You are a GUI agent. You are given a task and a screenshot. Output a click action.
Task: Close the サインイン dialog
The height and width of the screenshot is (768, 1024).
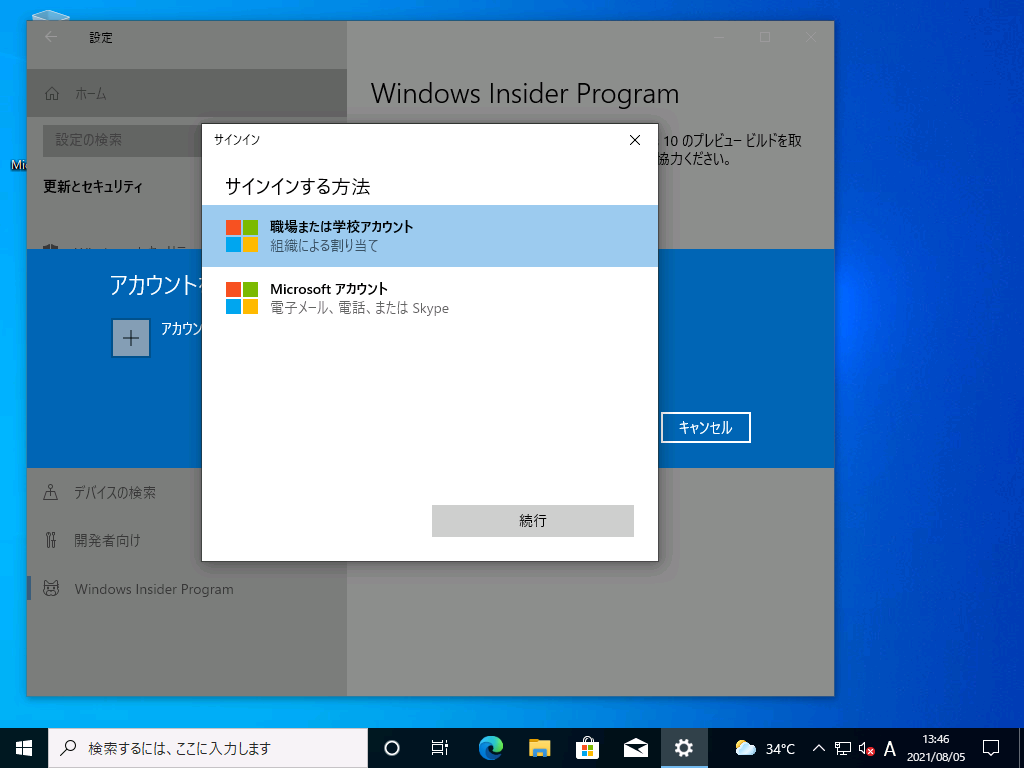click(x=634, y=140)
